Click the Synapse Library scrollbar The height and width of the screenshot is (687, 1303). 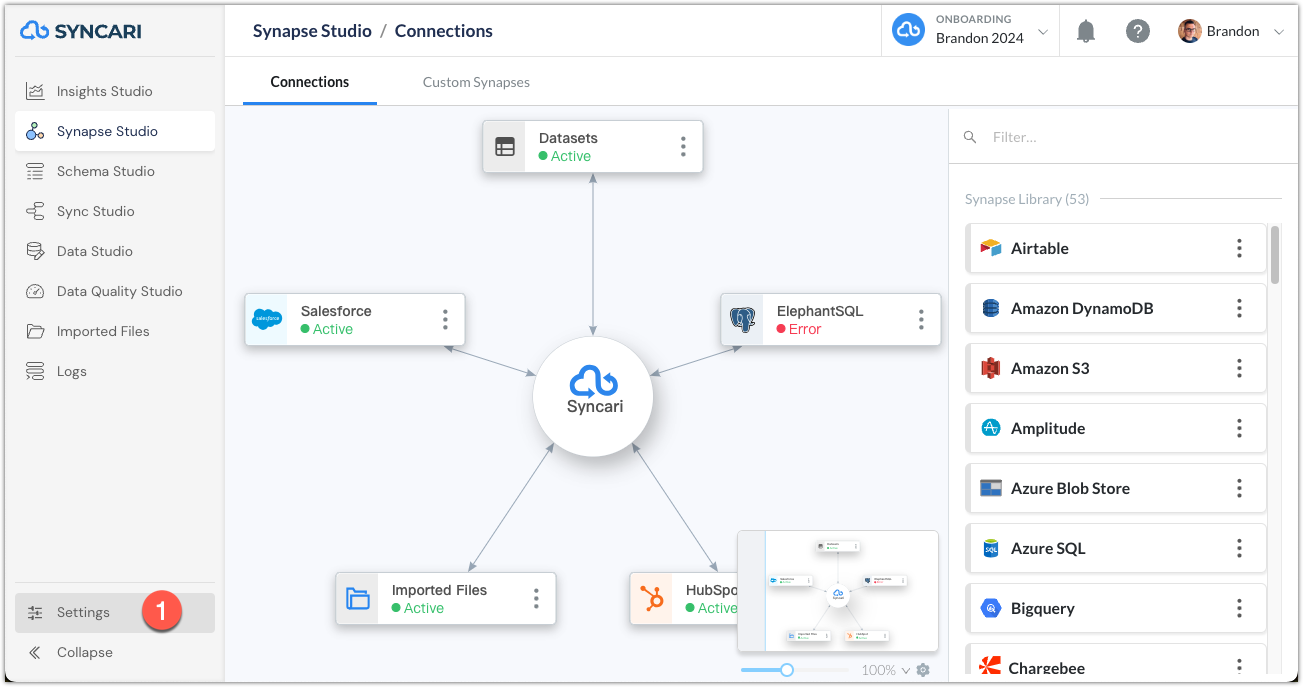pos(1275,255)
